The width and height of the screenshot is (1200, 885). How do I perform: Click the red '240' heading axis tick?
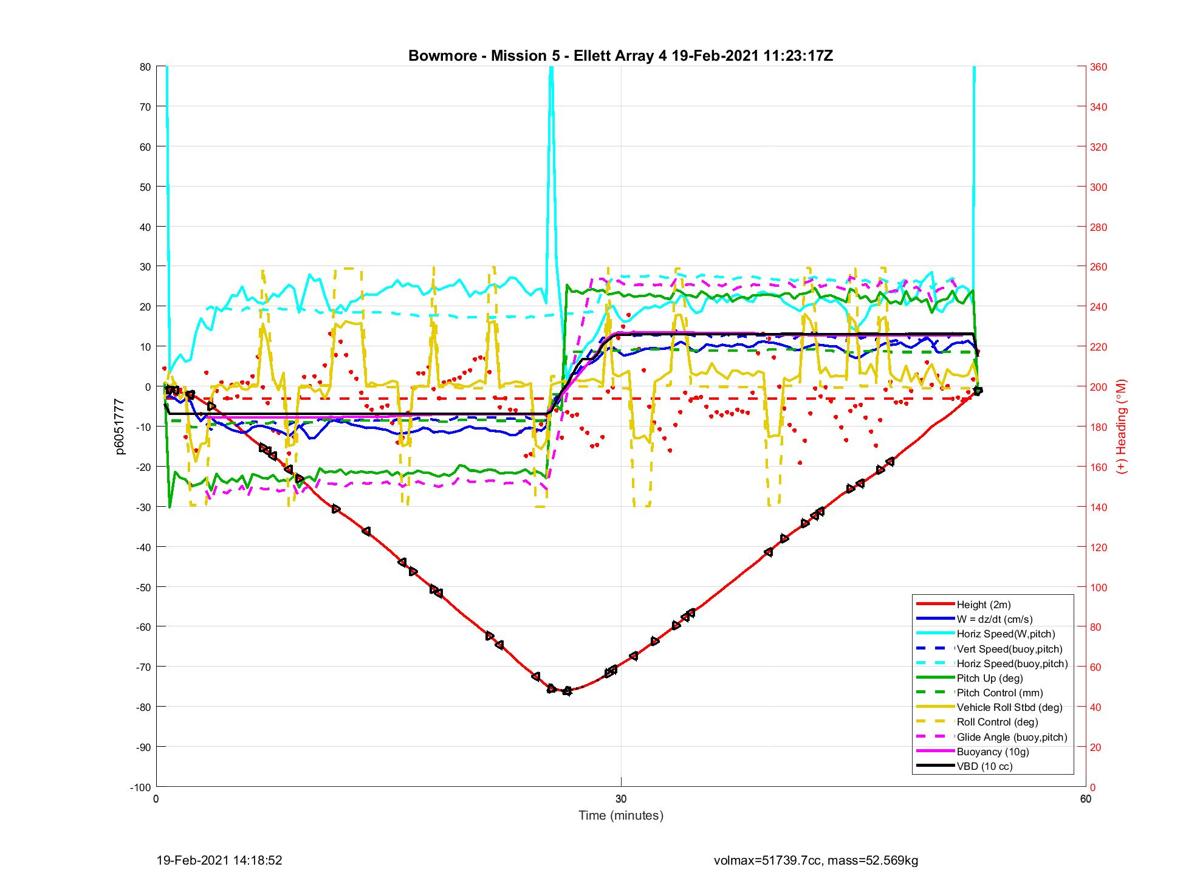[x=1100, y=307]
